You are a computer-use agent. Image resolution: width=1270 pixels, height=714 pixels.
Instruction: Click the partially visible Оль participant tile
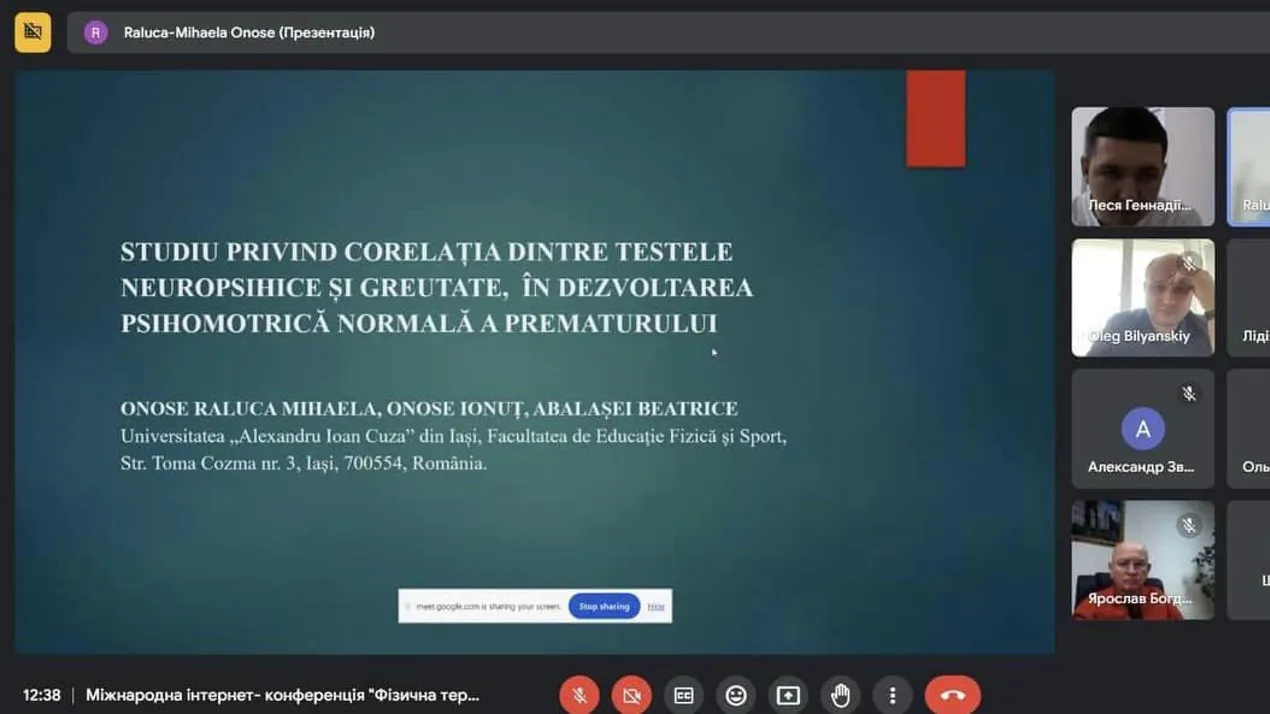pyautogui.click(x=1249, y=429)
